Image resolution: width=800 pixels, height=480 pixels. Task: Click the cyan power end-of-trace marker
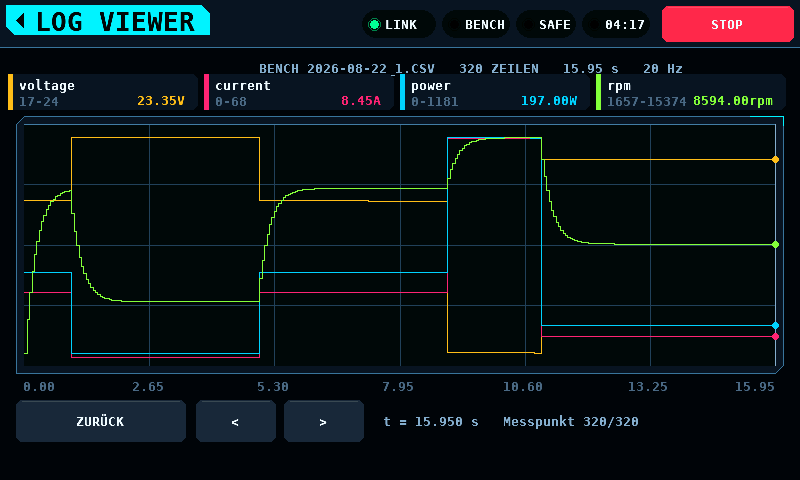pos(776,325)
